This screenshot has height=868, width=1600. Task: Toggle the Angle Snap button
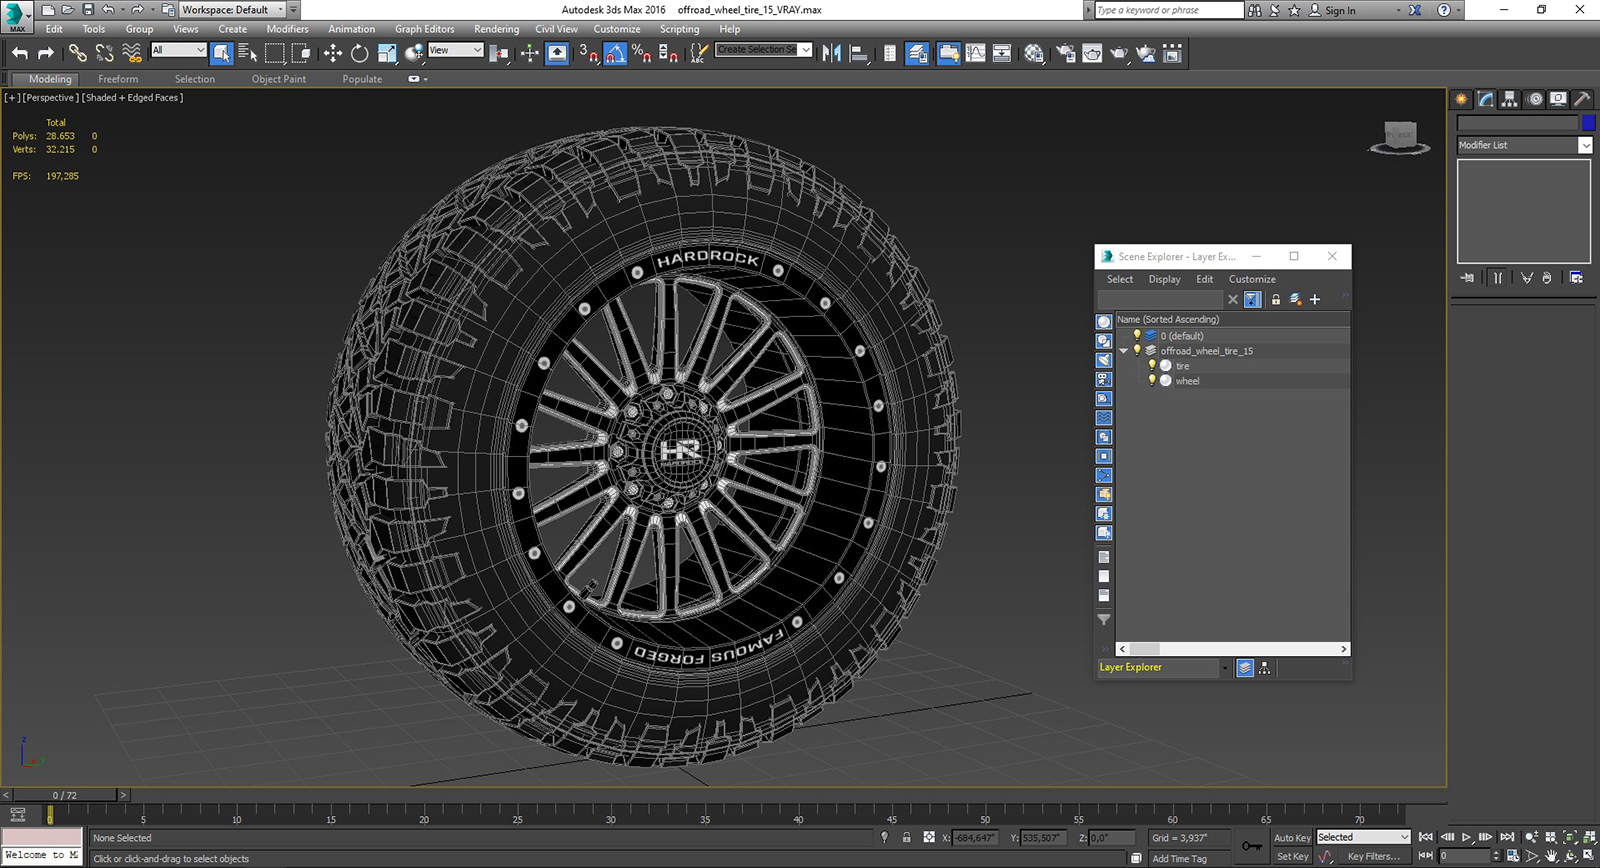pos(615,53)
